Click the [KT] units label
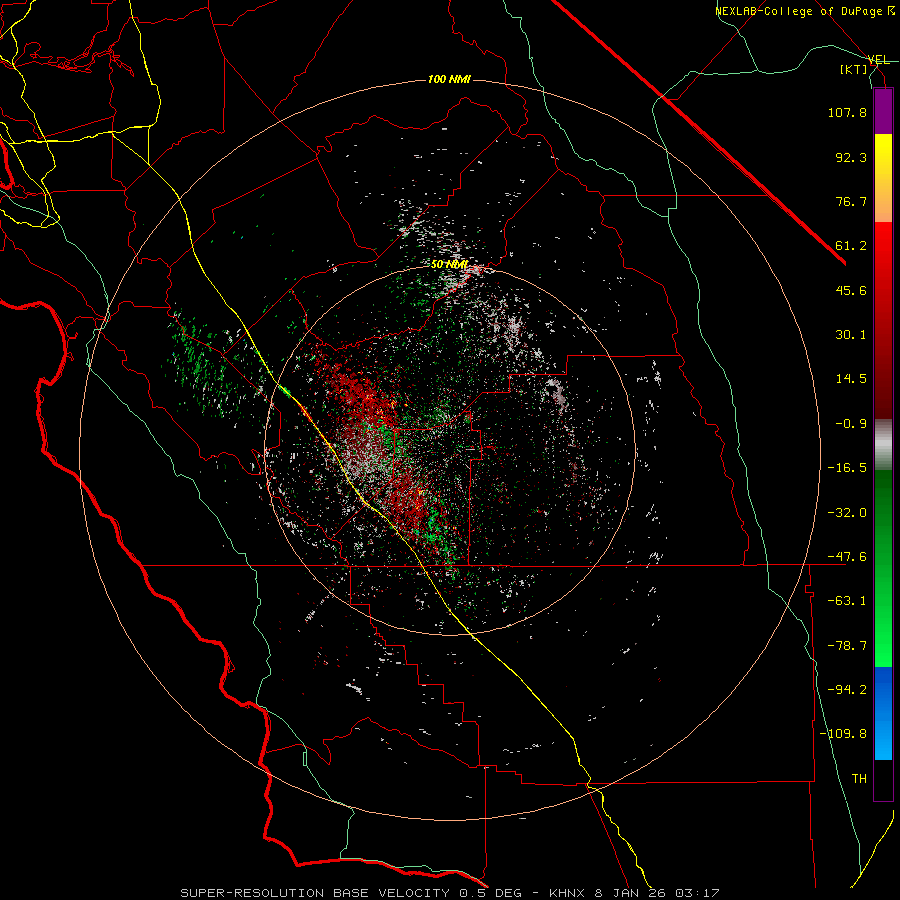 click(853, 69)
